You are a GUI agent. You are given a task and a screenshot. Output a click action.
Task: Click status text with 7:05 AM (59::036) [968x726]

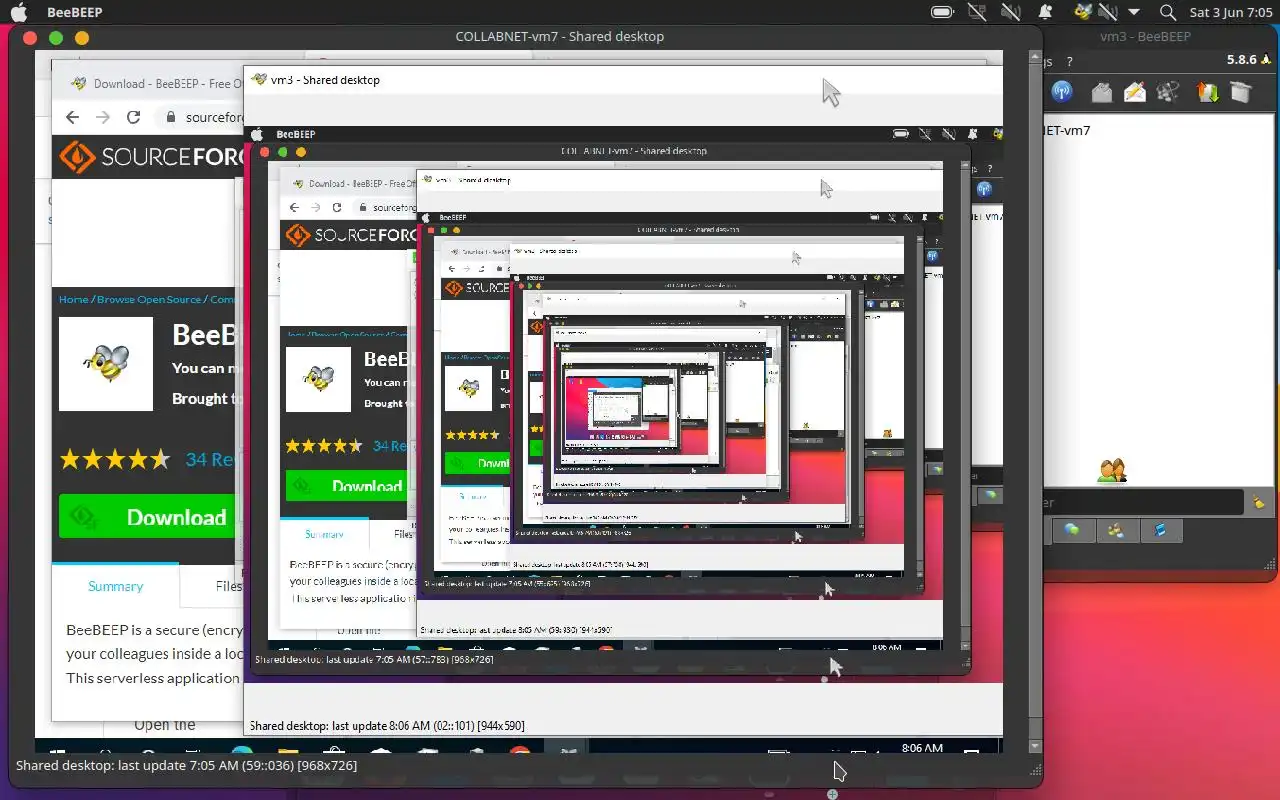click(x=186, y=765)
